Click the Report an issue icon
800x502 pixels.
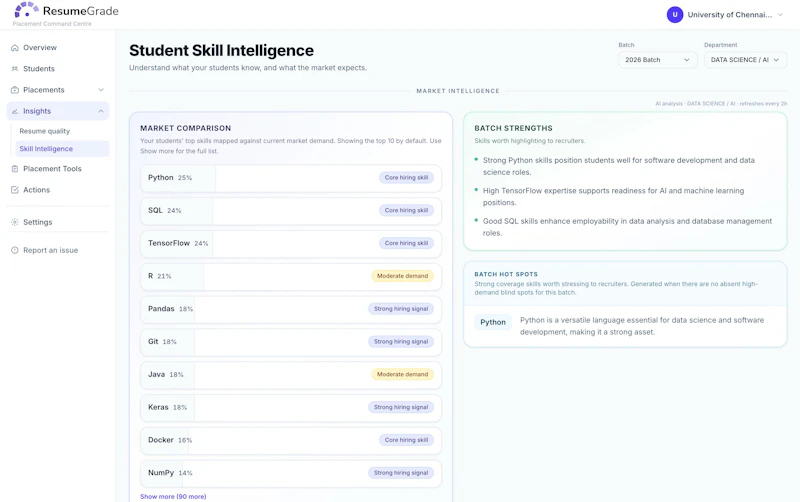pyautogui.click(x=15, y=250)
